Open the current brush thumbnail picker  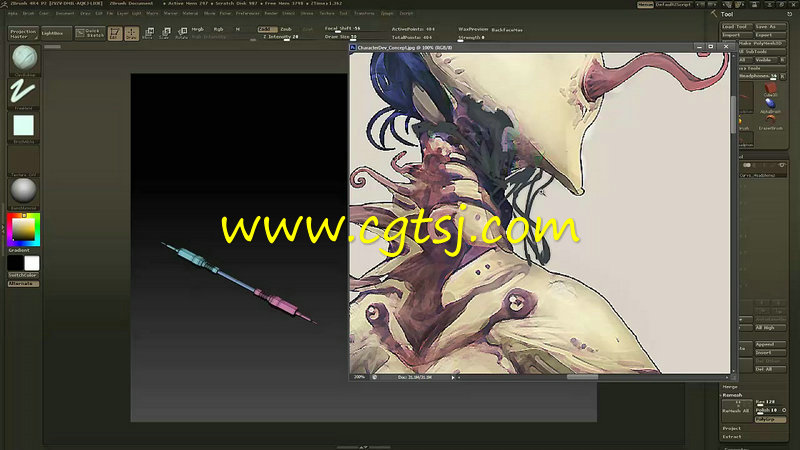click(23, 59)
